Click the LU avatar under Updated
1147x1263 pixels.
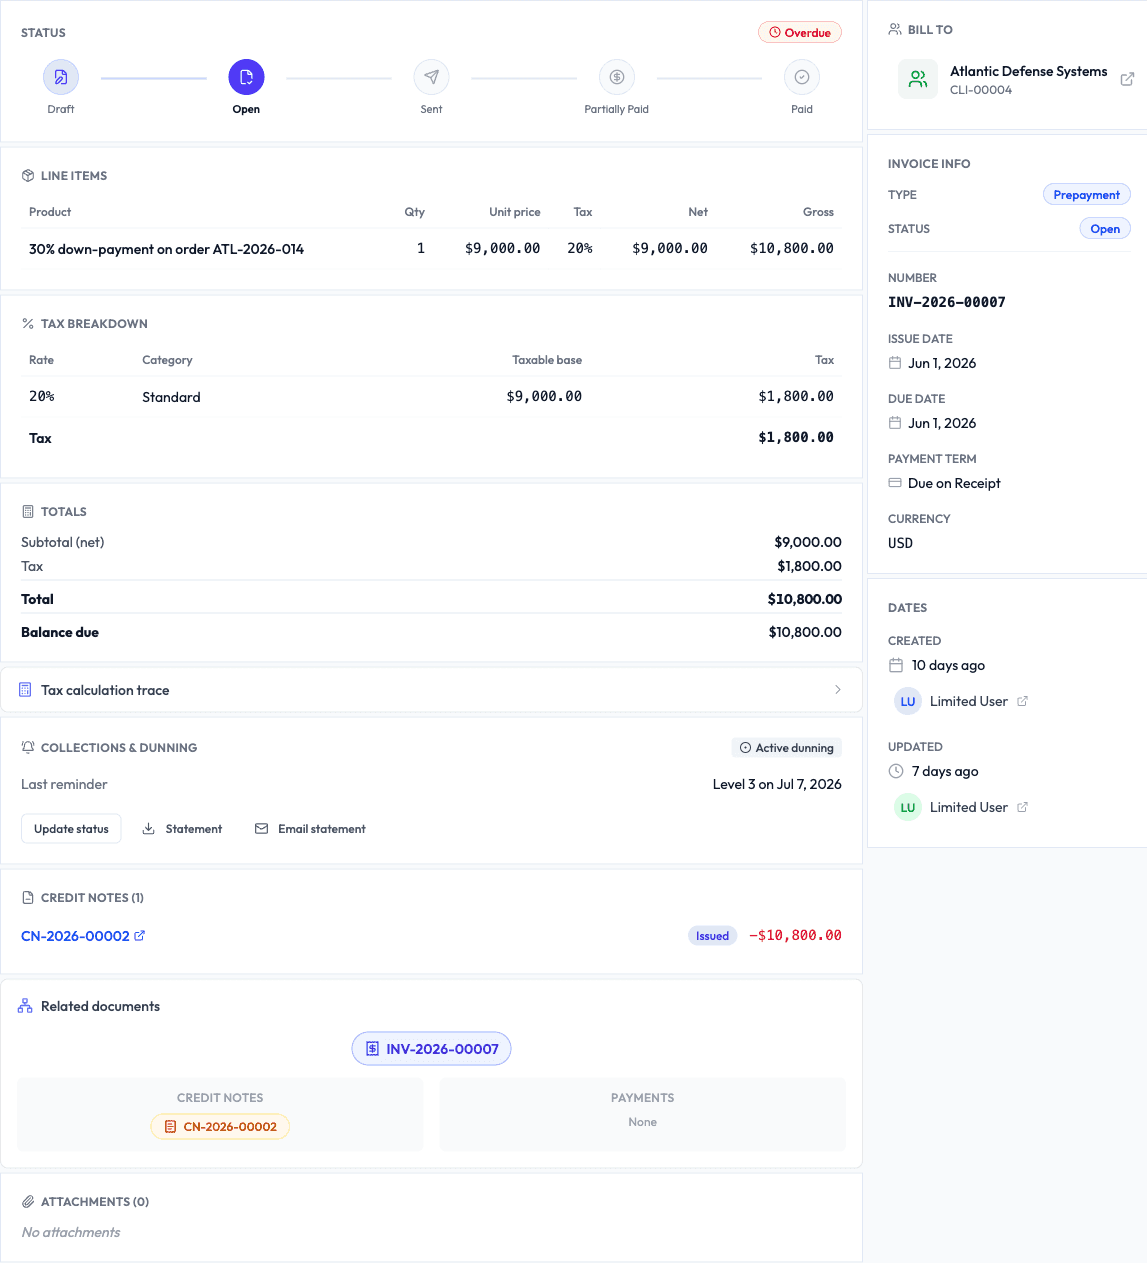908,807
